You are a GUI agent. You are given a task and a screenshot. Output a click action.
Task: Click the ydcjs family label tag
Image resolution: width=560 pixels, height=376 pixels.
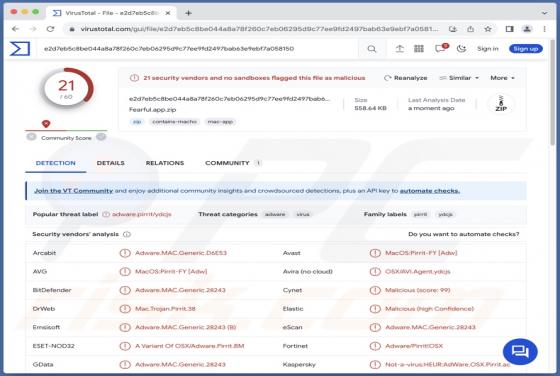tap(445, 214)
